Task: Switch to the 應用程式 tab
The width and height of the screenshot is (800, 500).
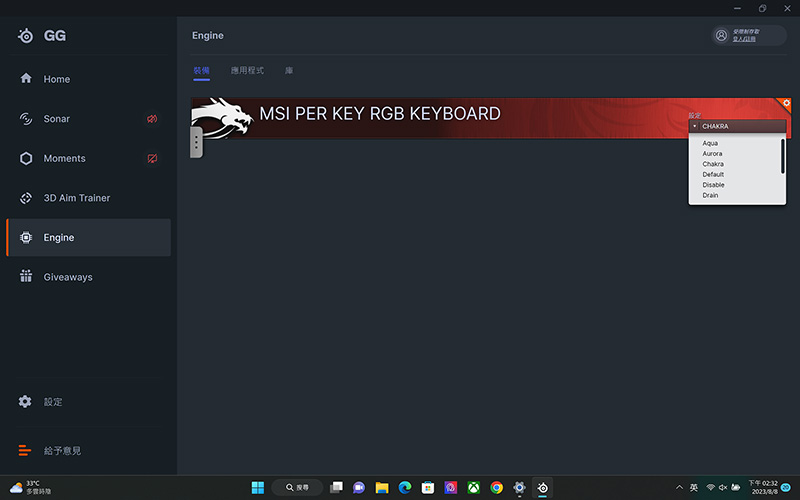Action: (247, 71)
